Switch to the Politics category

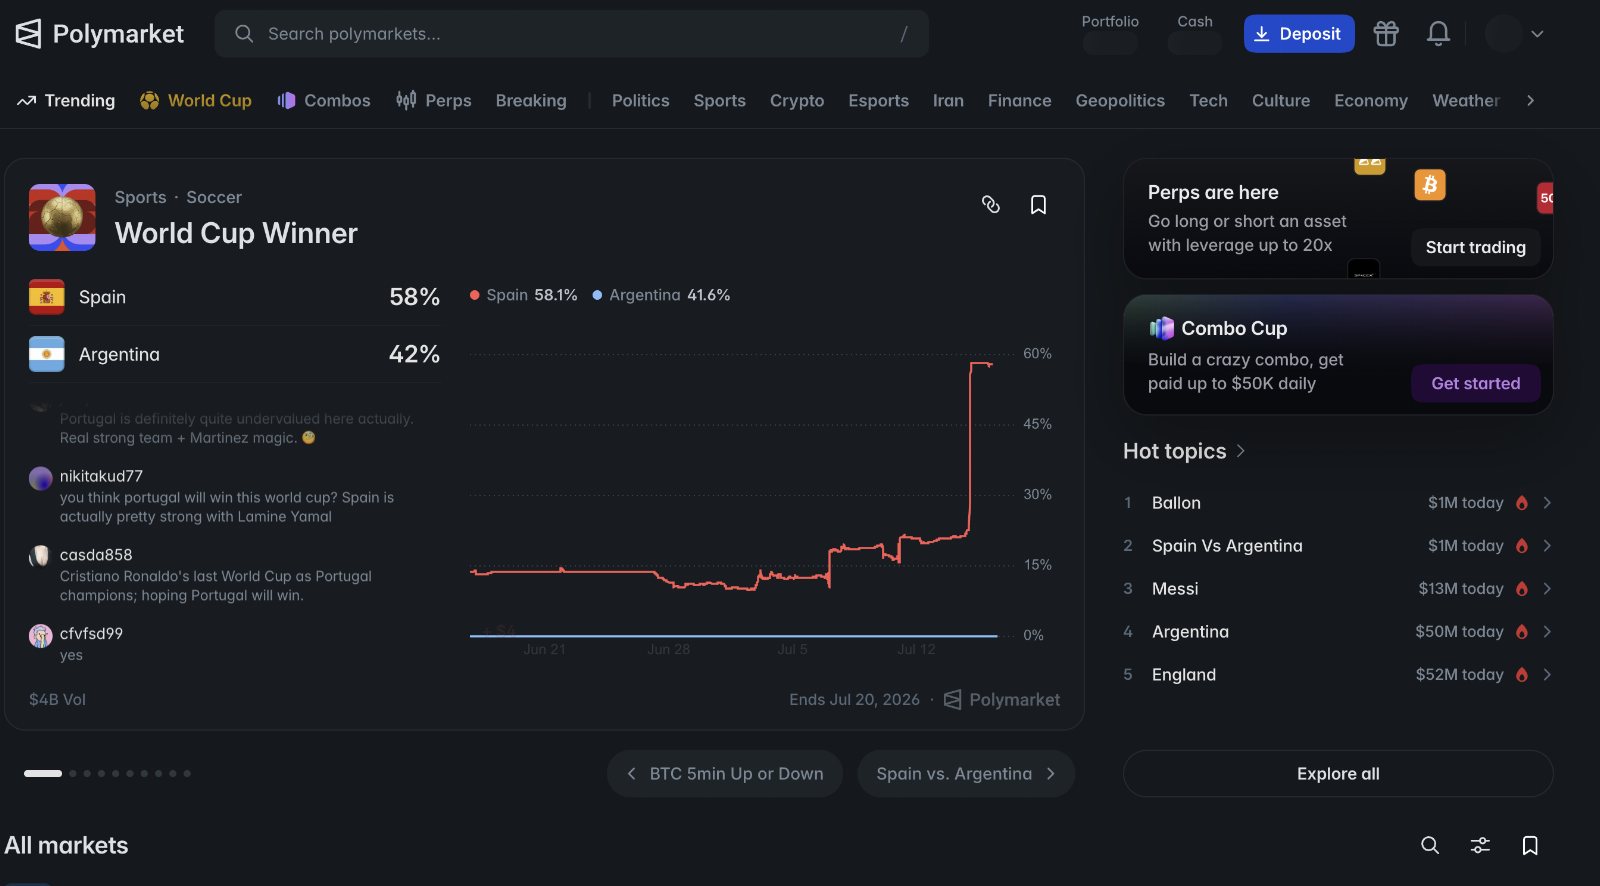click(641, 101)
